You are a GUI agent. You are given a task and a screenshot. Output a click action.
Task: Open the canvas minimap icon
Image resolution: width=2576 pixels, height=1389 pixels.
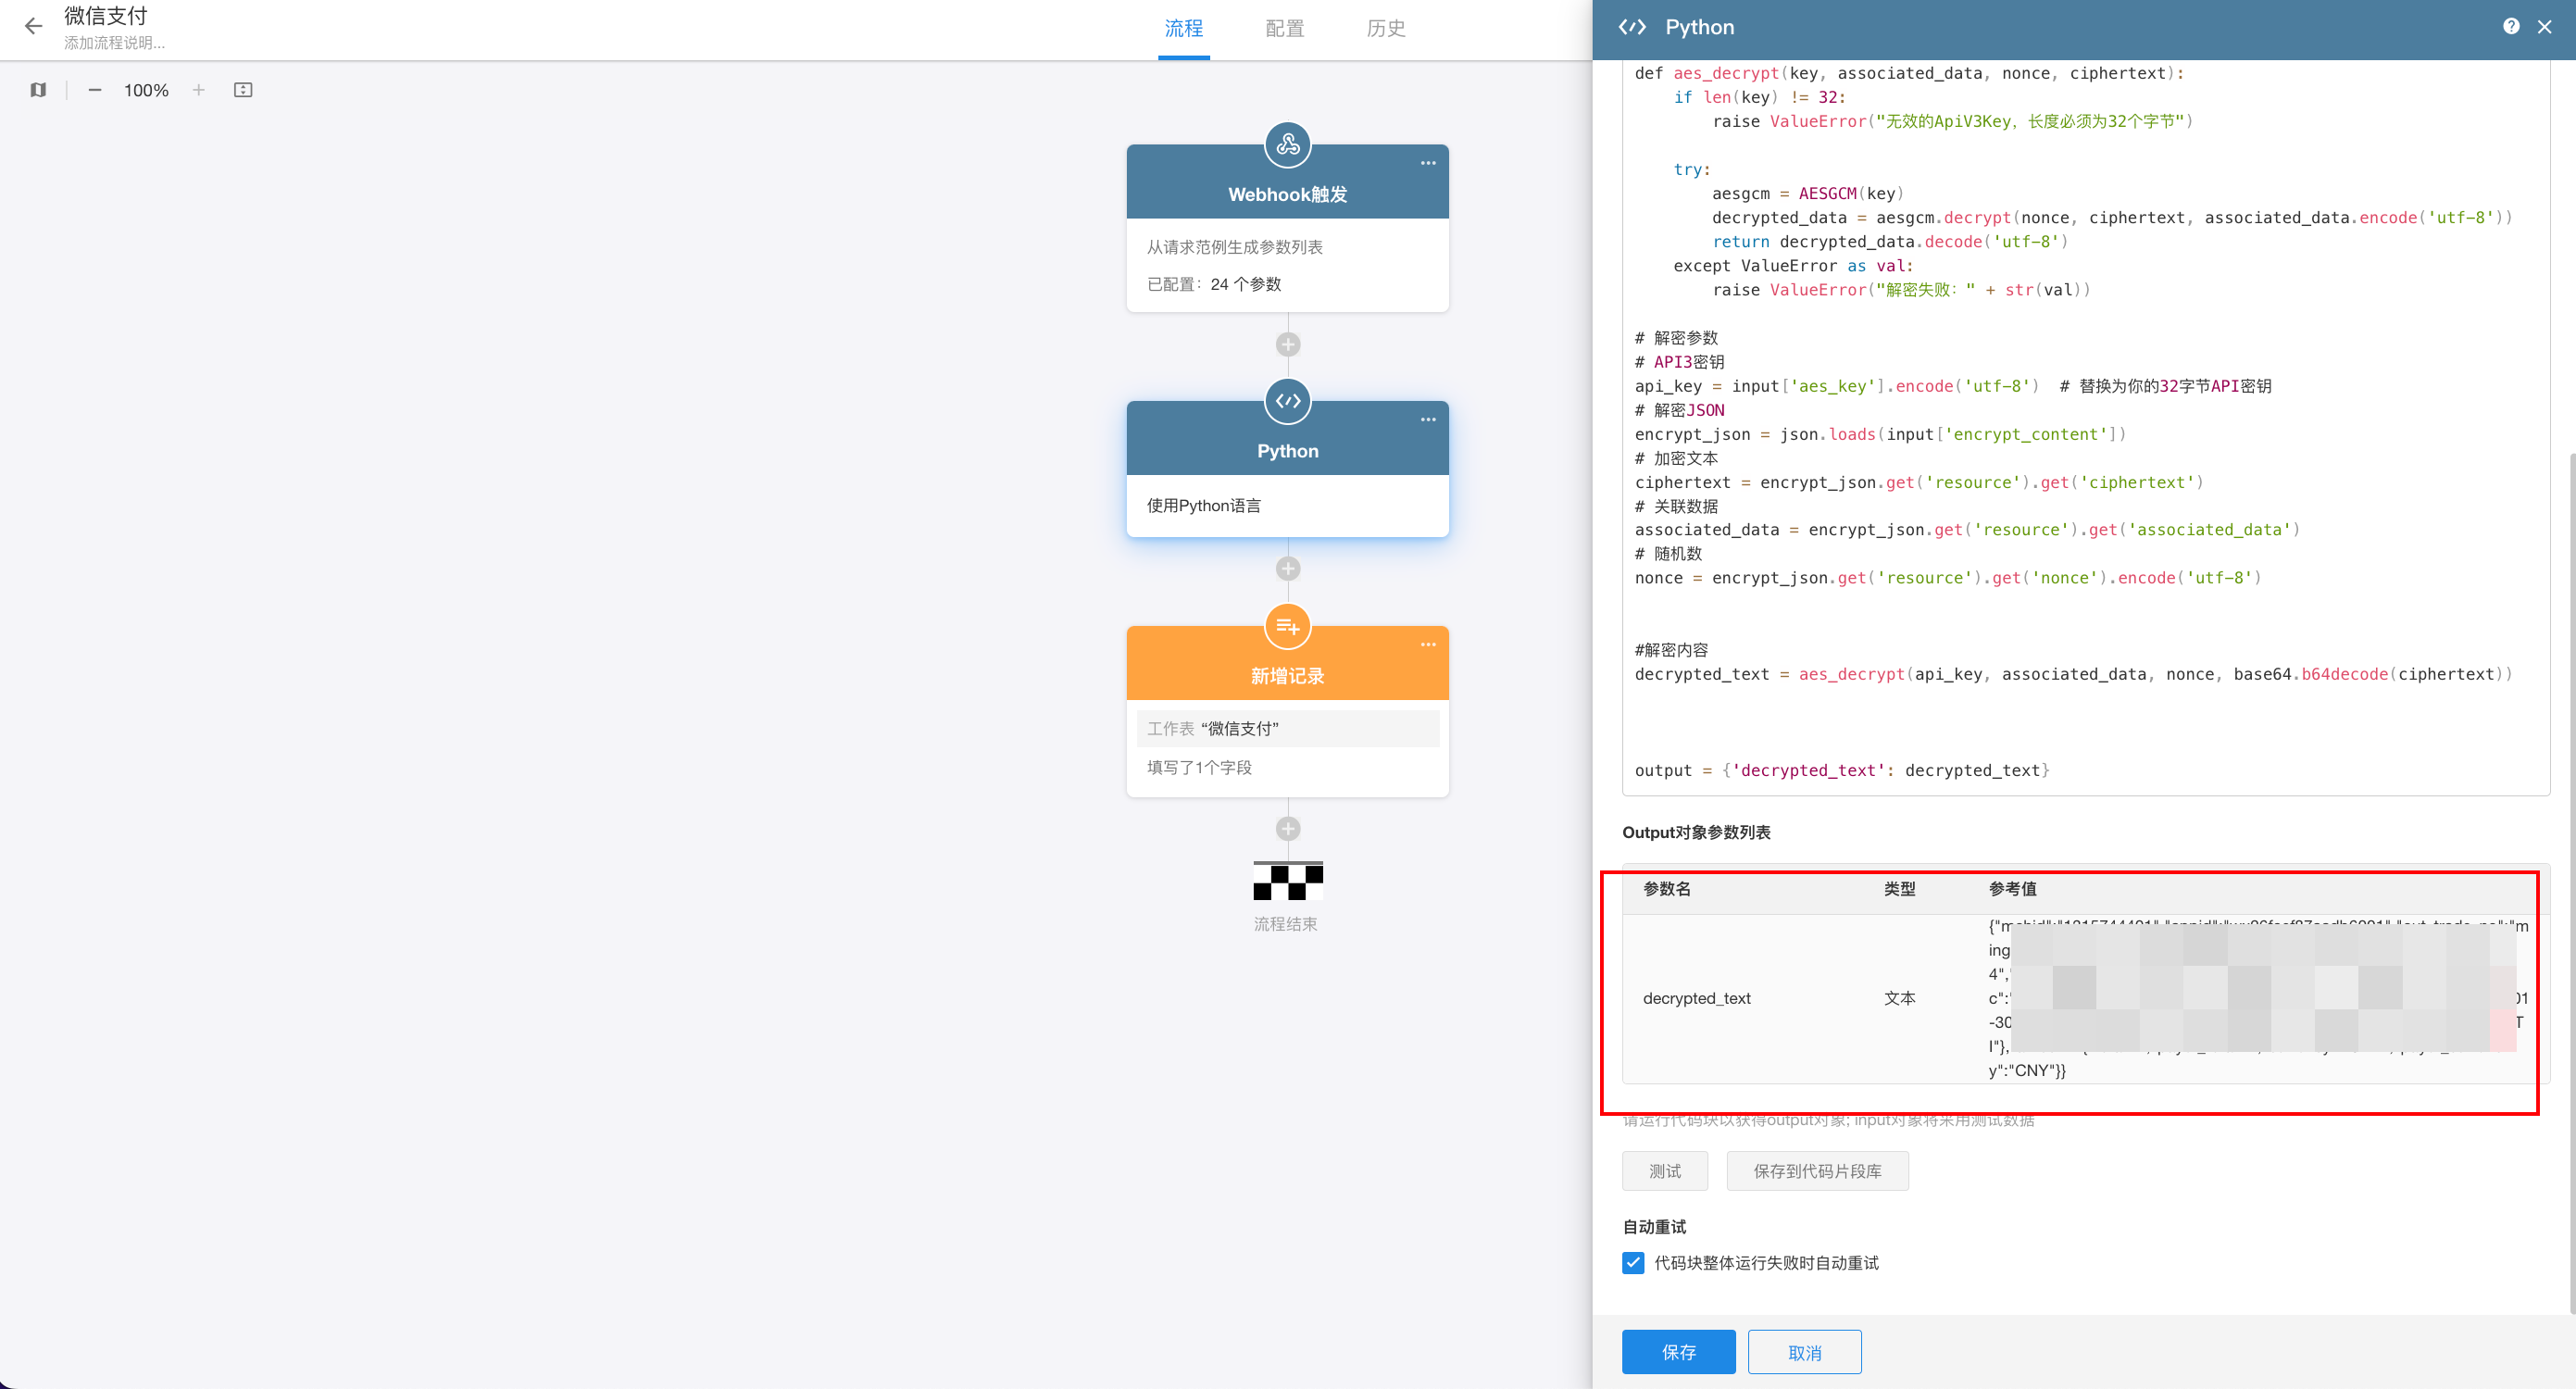point(38,90)
